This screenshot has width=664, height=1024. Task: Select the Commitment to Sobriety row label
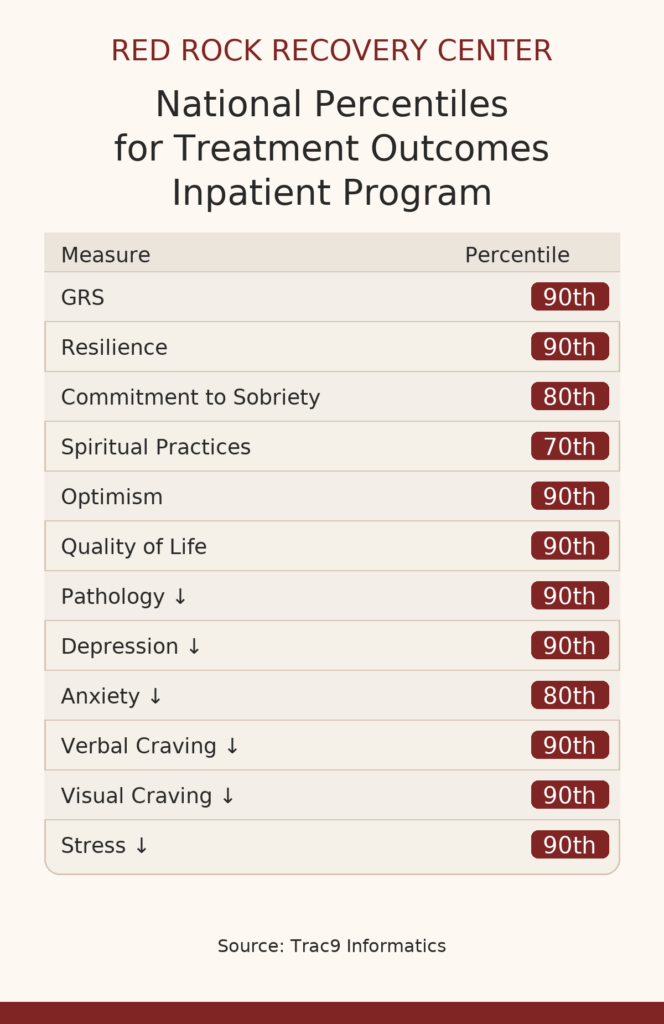pos(190,397)
